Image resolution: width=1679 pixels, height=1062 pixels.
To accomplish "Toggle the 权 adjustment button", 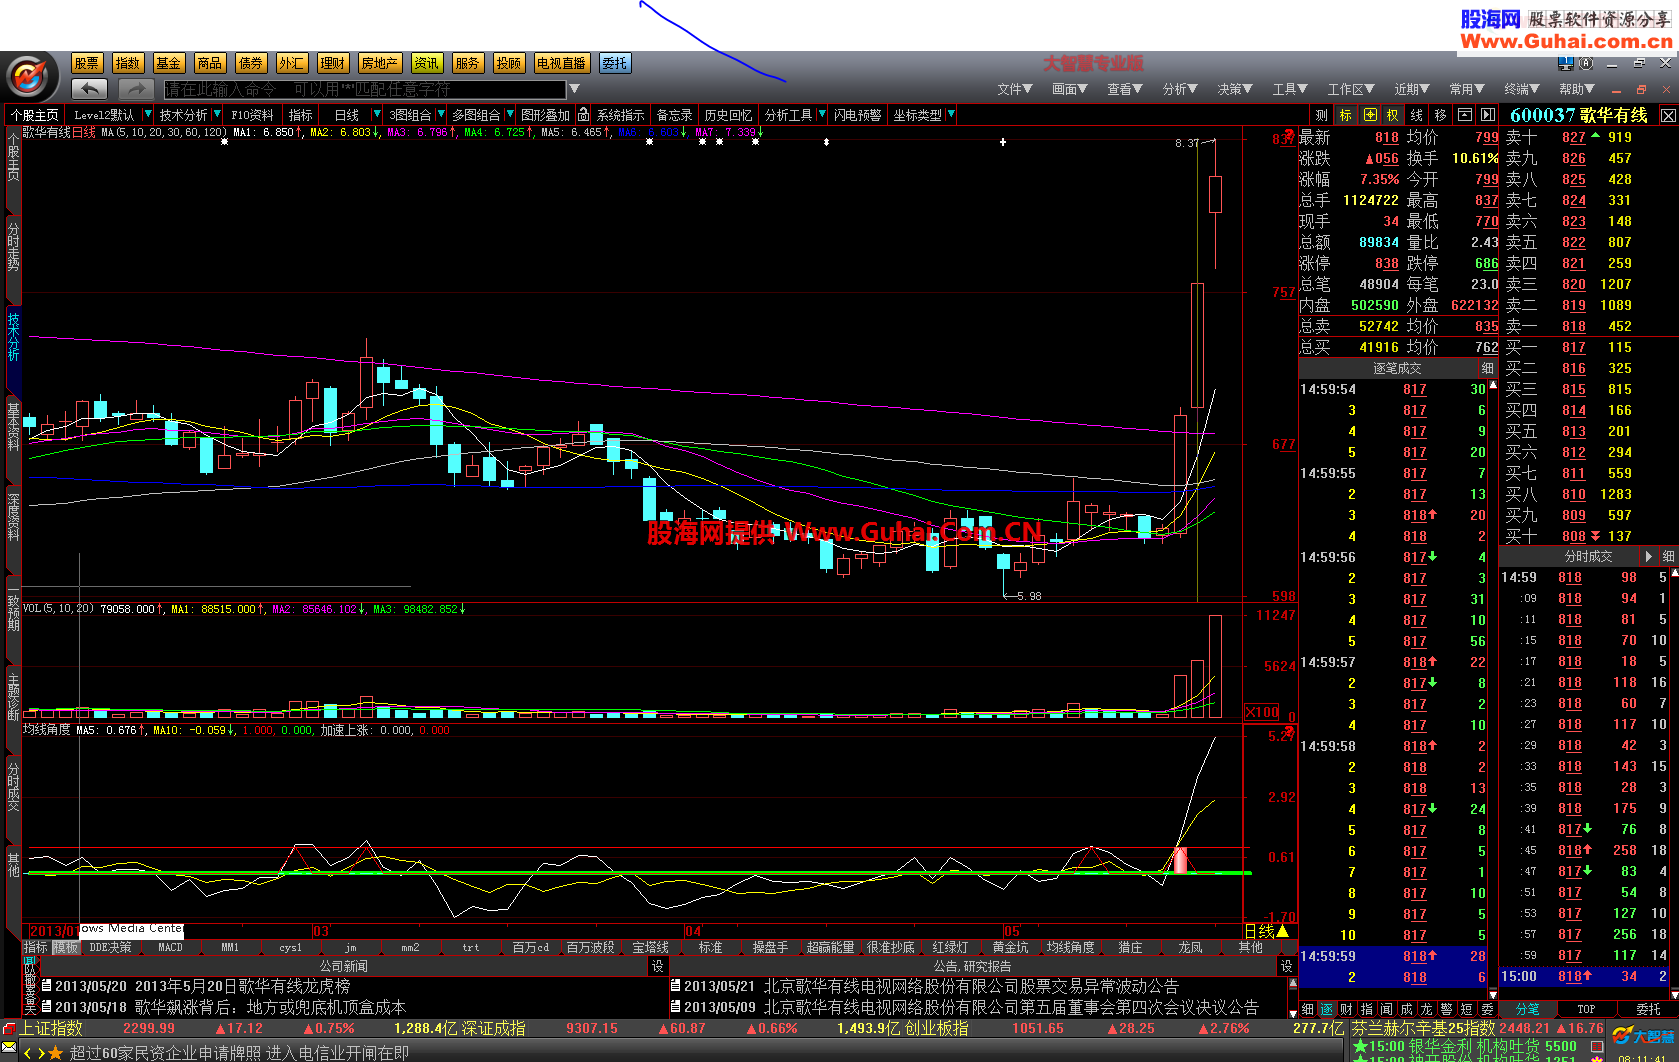I will (1393, 115).
